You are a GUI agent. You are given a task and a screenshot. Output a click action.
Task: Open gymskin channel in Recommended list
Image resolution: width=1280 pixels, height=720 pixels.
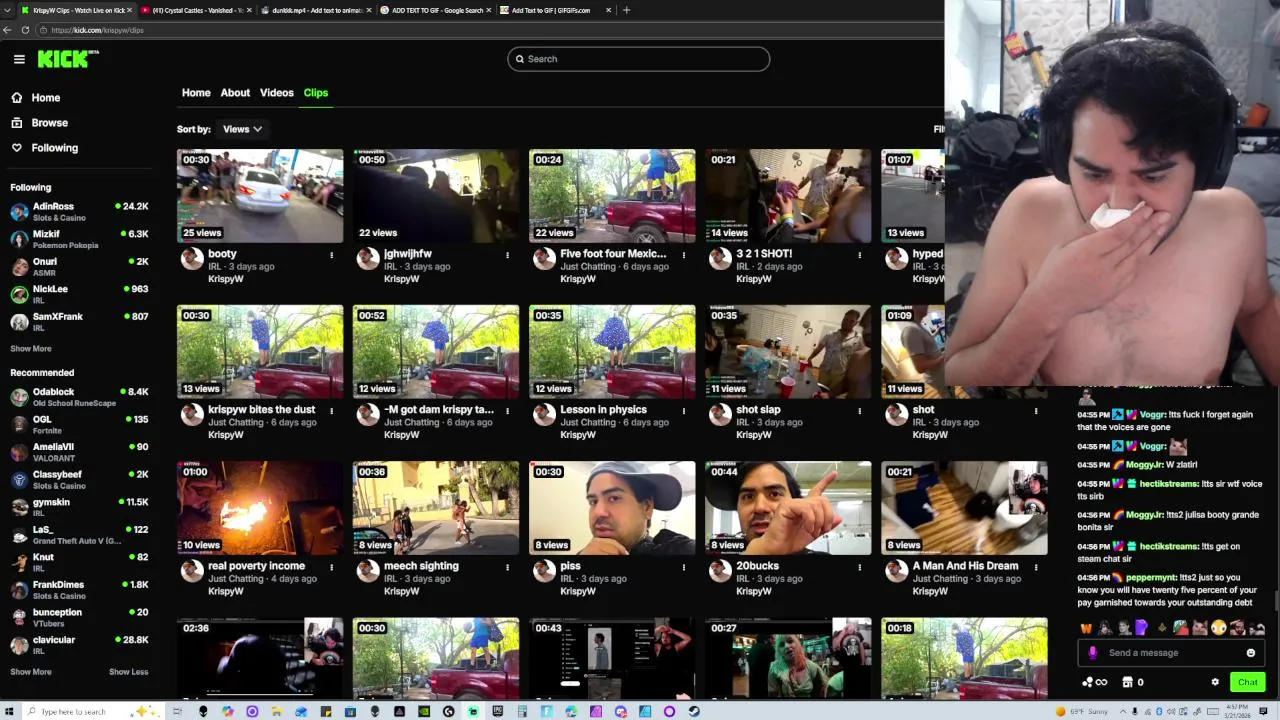point(79,507)
